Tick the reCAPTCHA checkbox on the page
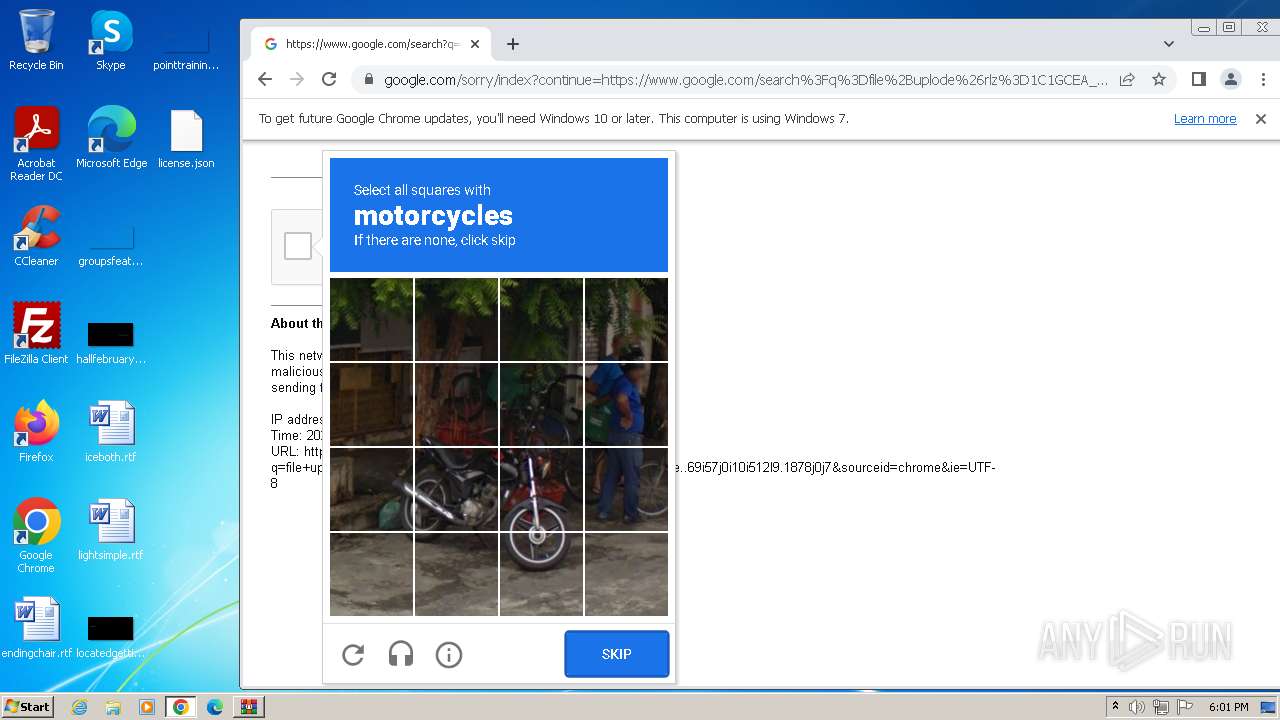The width and height of the screenshot is (1280, 720). tap(298, 246)
